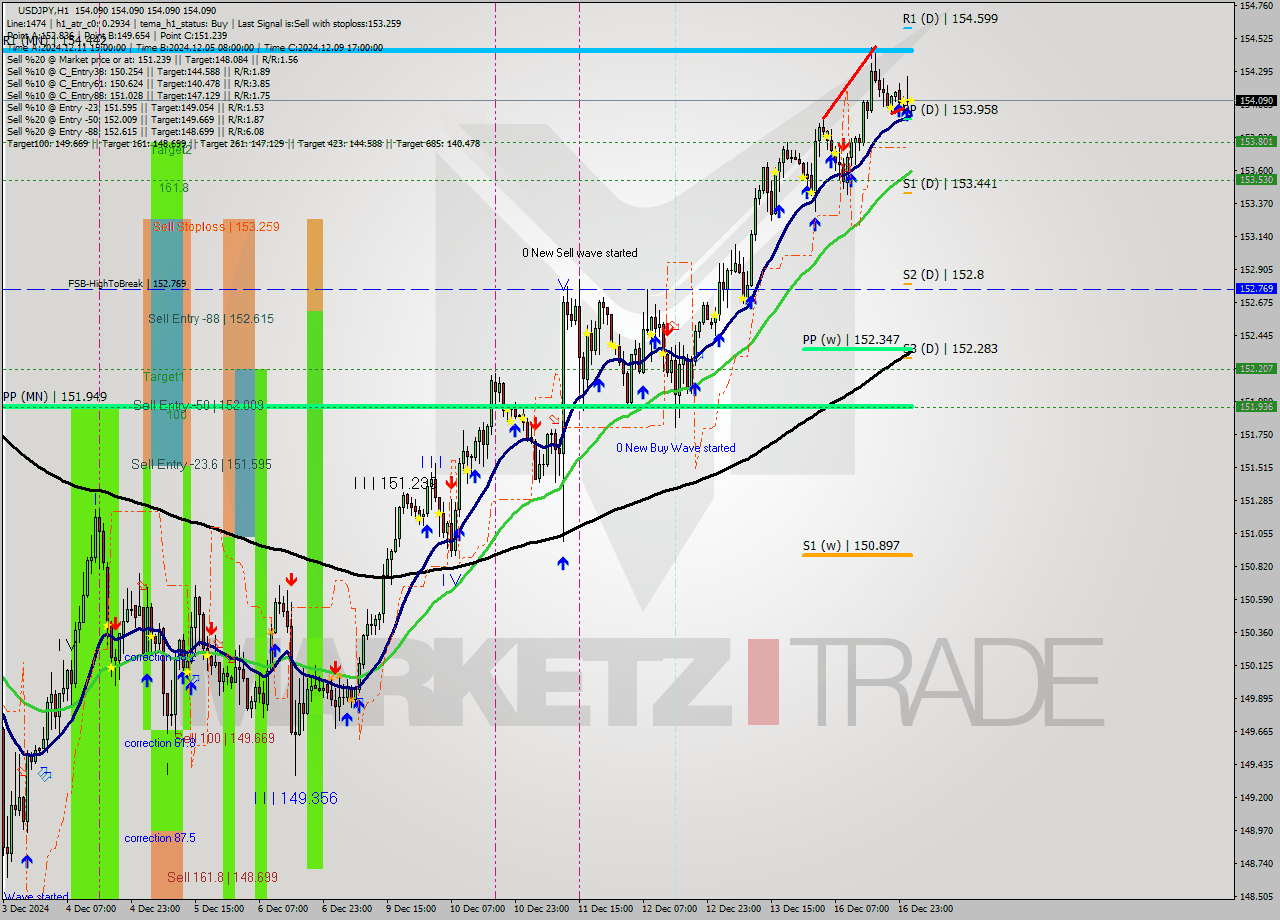Click the green 153.801 price tag on axis
This screenshot has width=1280, height=920.
click(x=1257, y=142)
